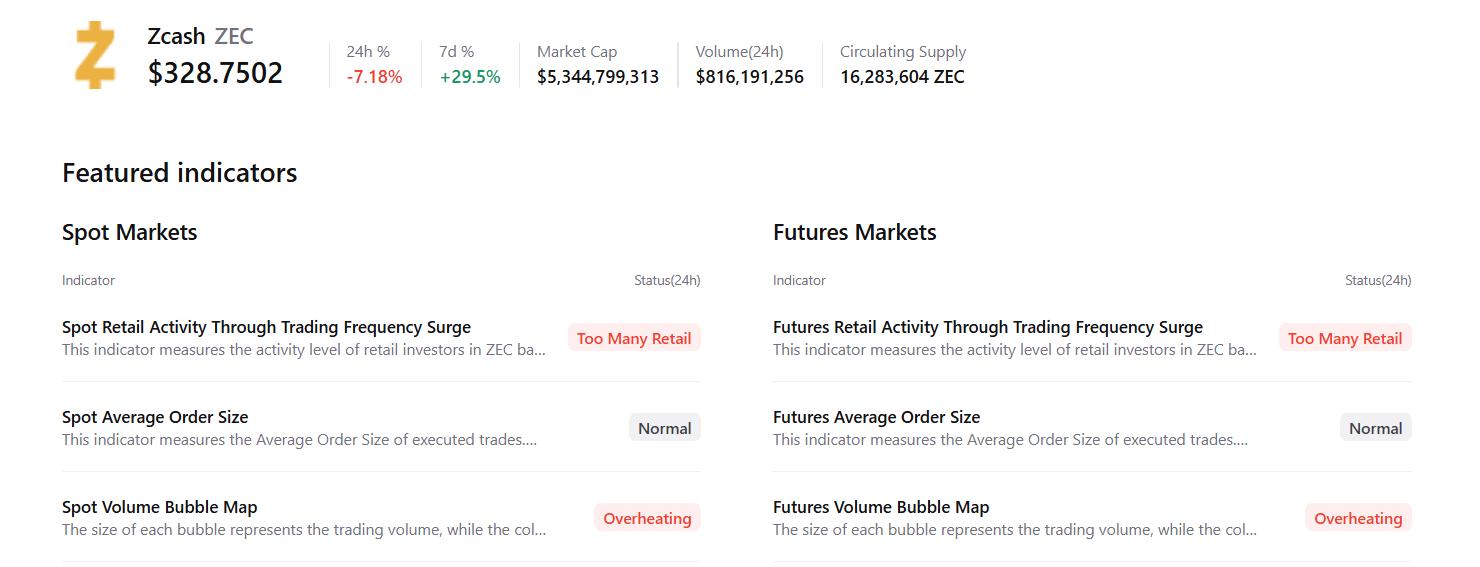Open the Spot Volume Bubble Map indicator

tap(160, 507)
